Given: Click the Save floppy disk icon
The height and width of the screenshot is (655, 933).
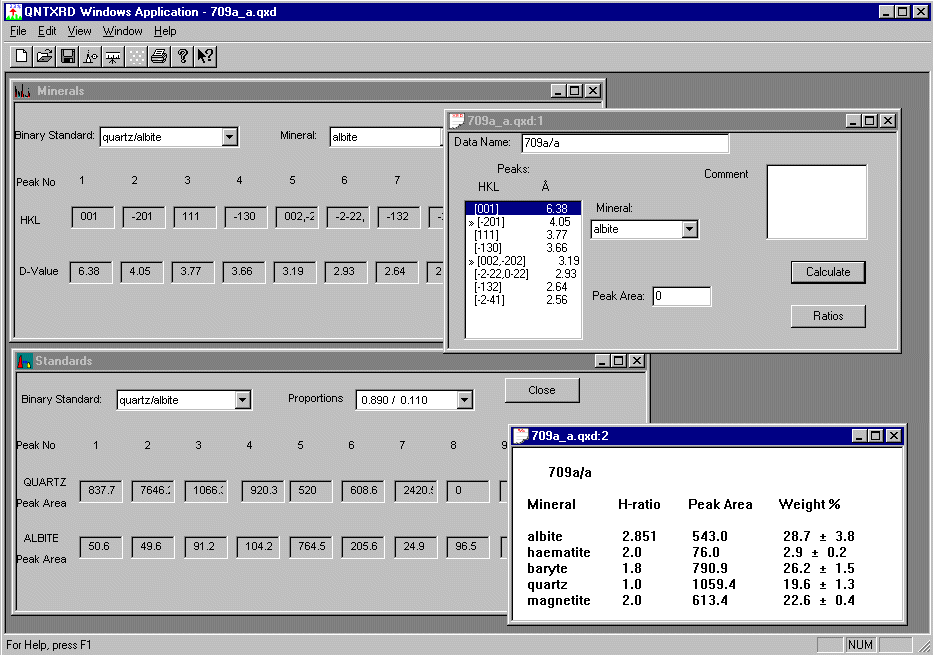Looking at the screenshot, I should (68, 57).
